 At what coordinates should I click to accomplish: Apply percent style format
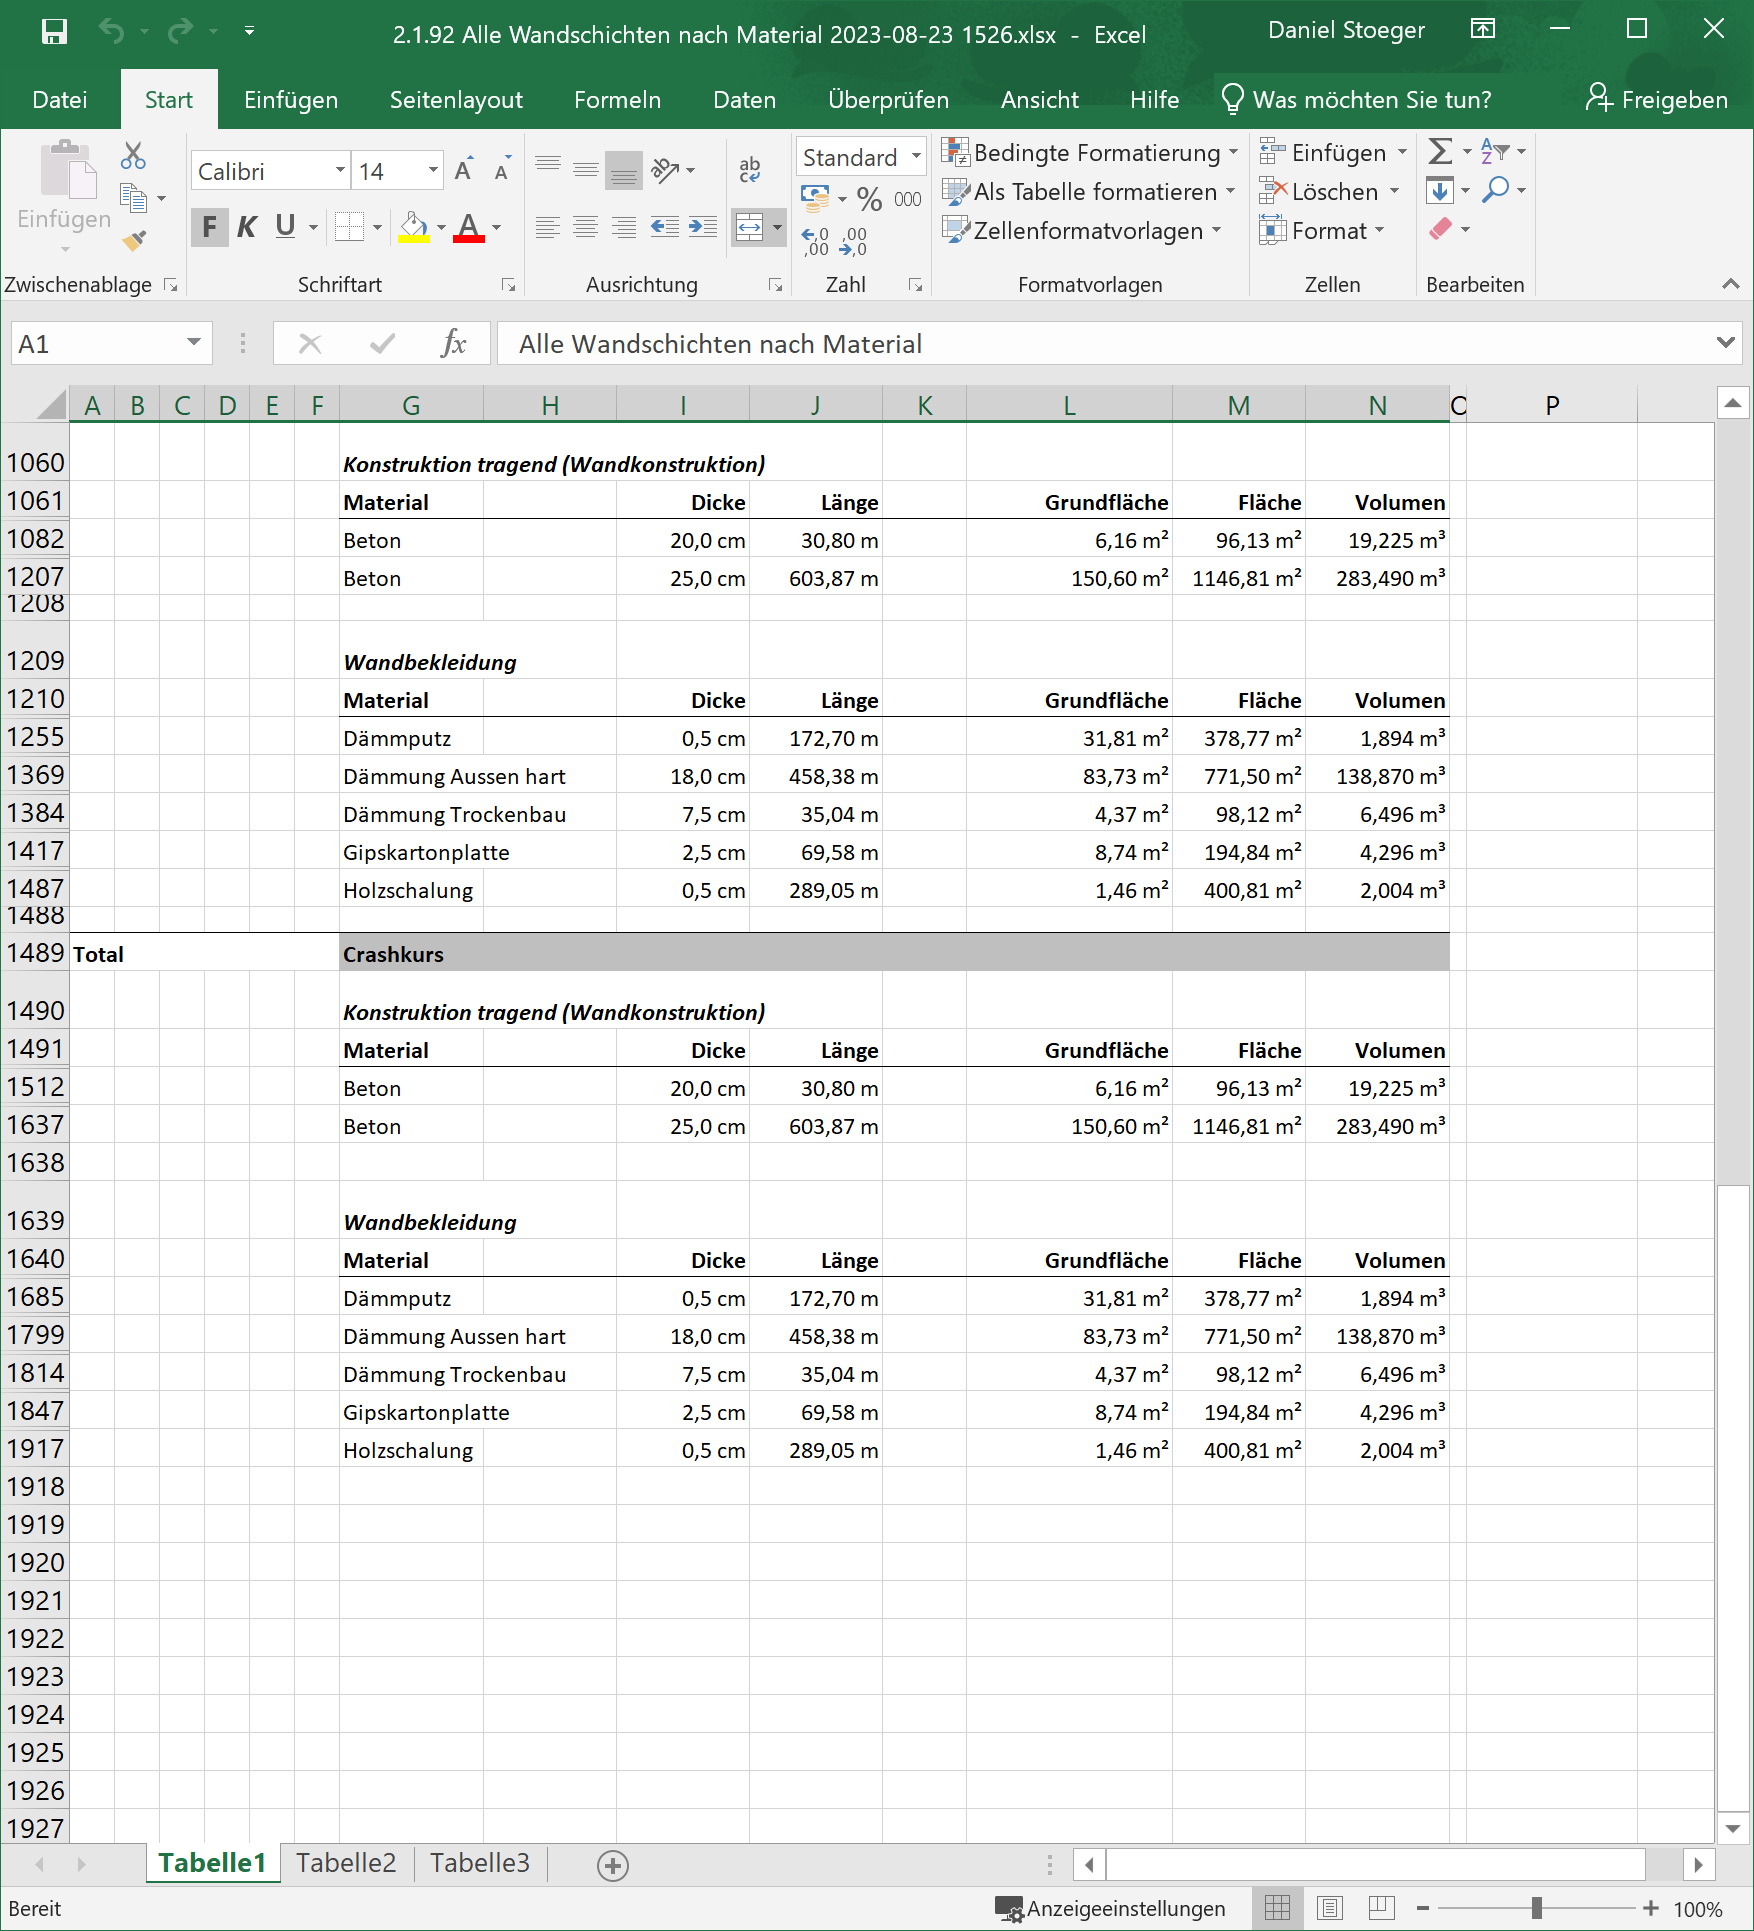[x=869, y=199]
